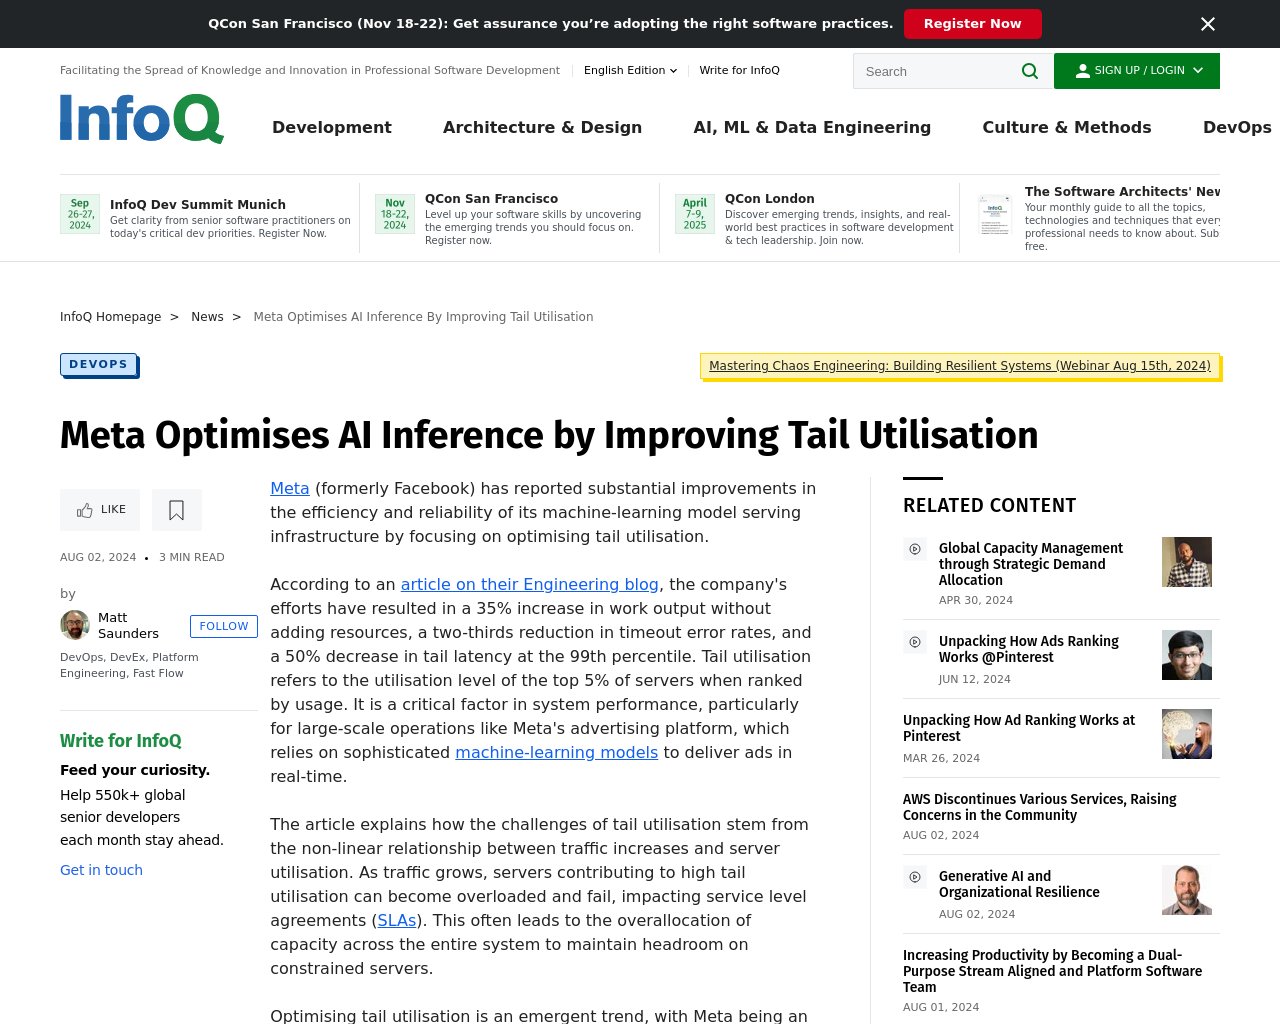Viewport: 1280px width, 1024px height.
Task: Open the SLAs link
Action: tap(397, 920)
